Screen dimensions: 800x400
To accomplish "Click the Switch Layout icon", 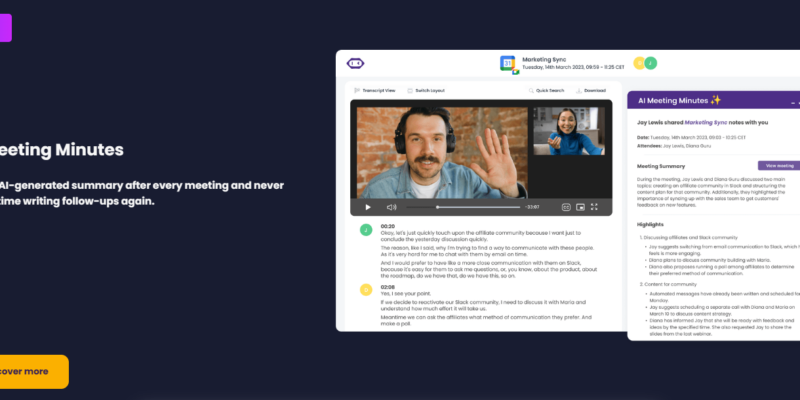I will click(x=410, y=90).
